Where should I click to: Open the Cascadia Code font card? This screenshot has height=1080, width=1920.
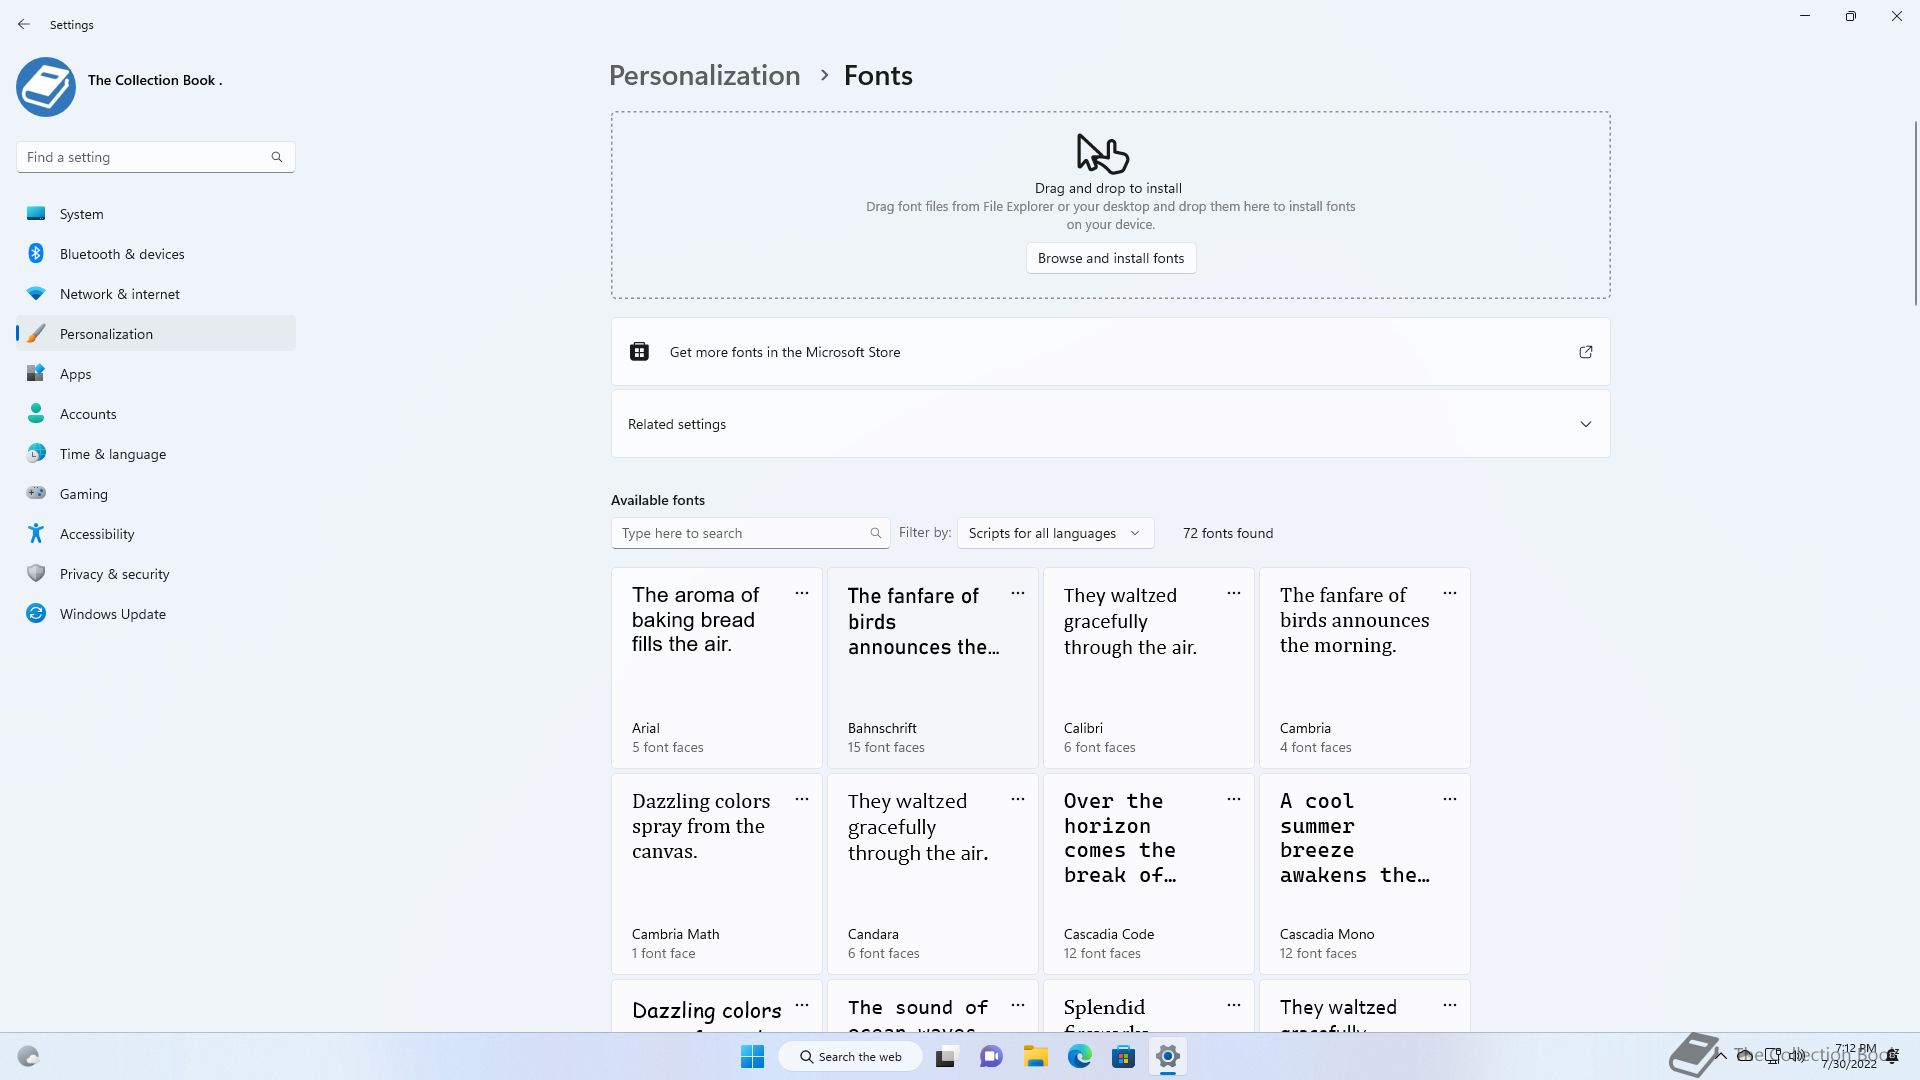(1149, 874)
